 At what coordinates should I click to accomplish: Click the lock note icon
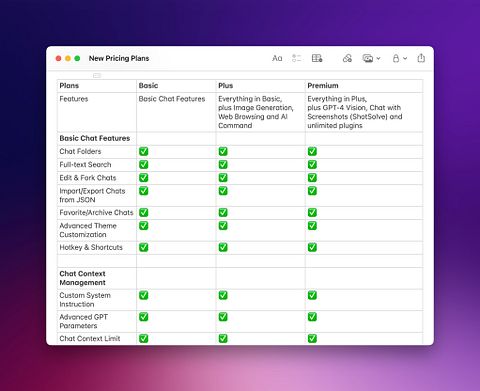coord(396,58)
